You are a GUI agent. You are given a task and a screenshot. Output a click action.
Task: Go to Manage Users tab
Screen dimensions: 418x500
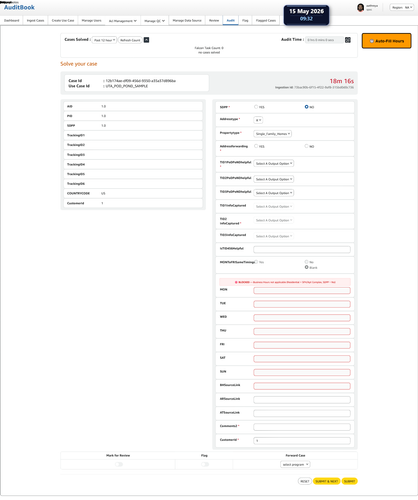pos(91,20)
